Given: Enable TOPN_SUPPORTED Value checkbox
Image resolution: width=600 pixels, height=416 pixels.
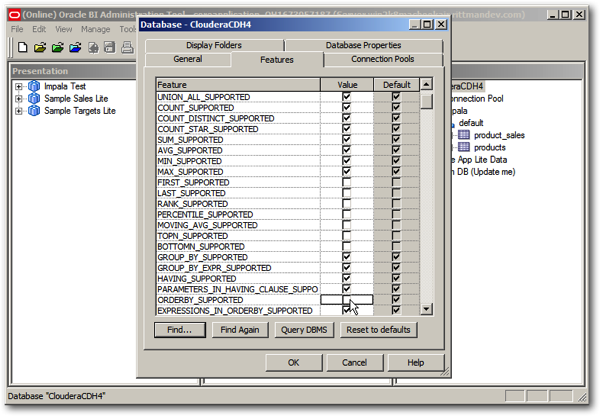Looking at the screenshot, I should point(347,236).
